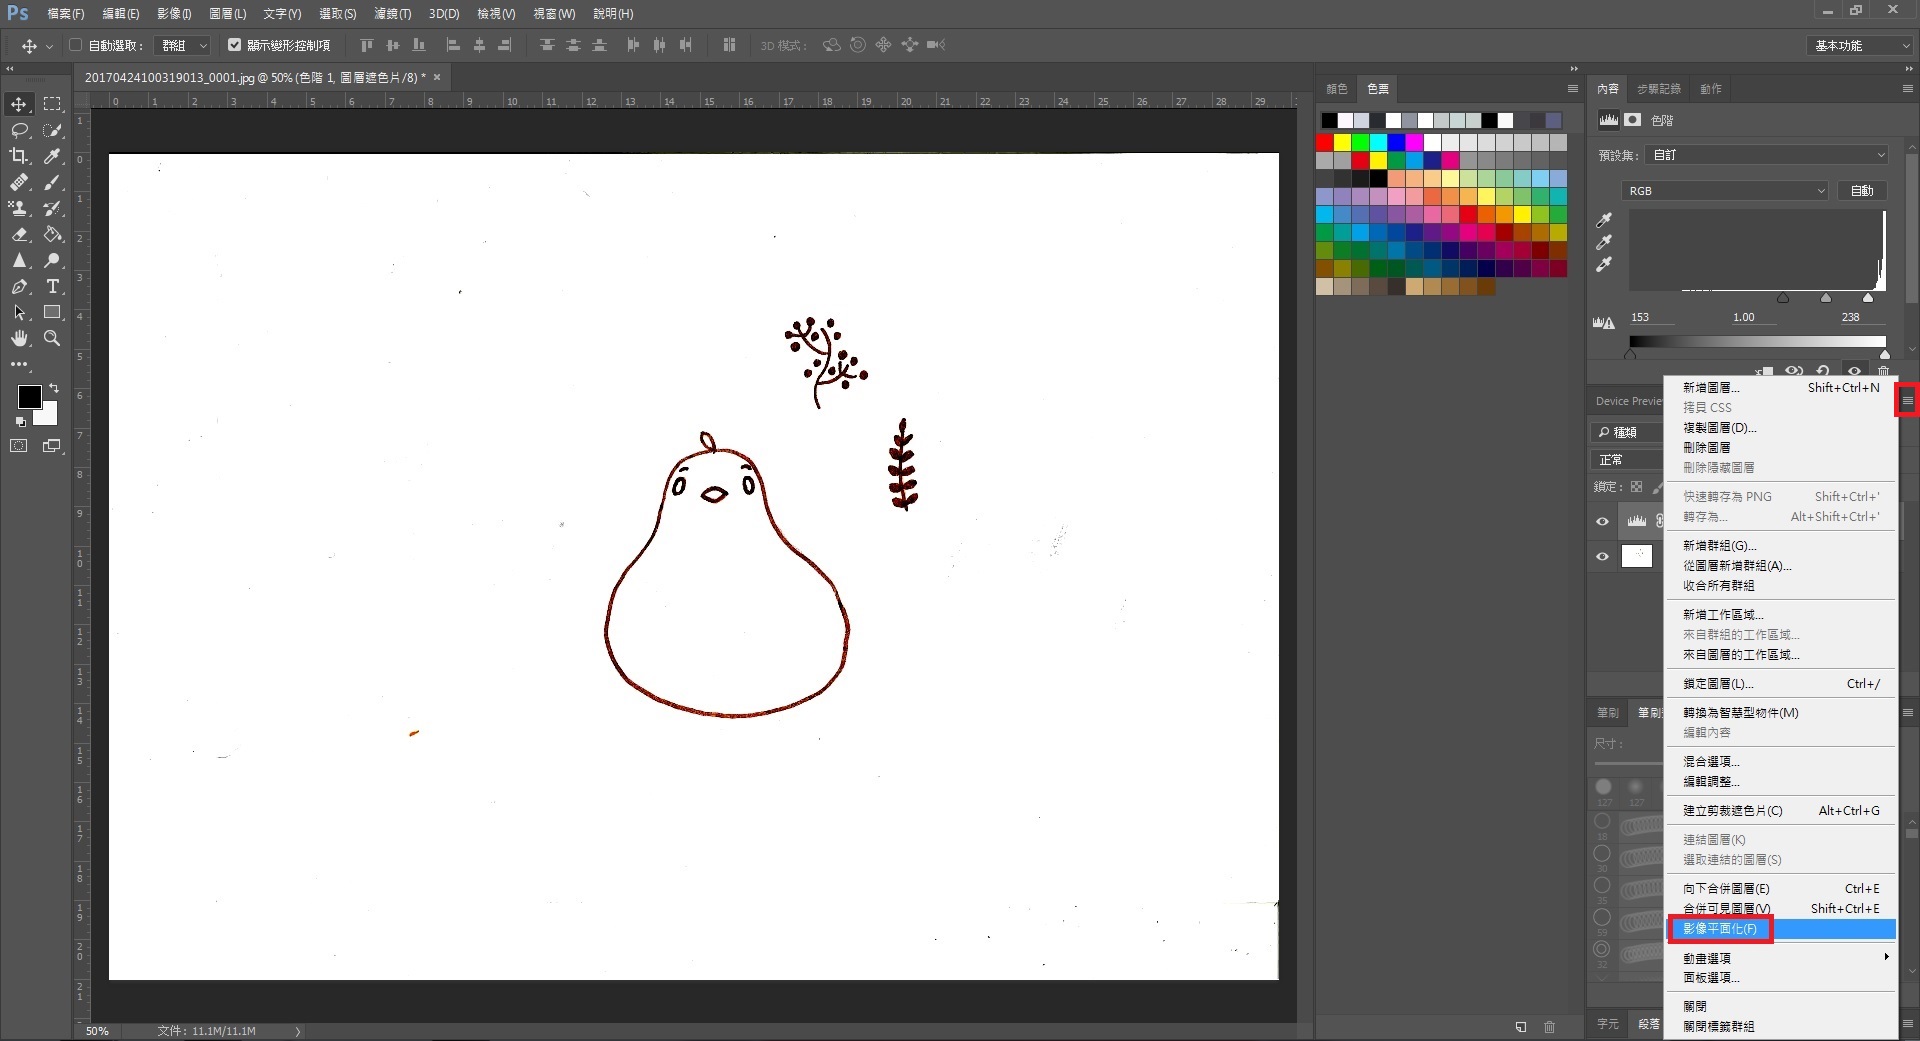The height and width of the screenshot is (1041, 1920).
Task: Switch to the 步驟記錄 tab
Action: (x=1658, y=89)
